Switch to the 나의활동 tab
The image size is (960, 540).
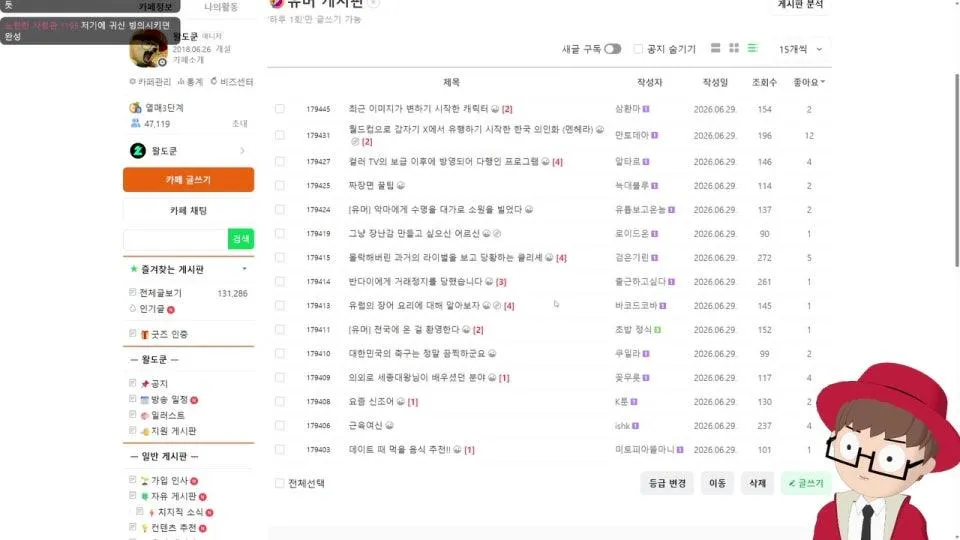click(x=221, y=7)
